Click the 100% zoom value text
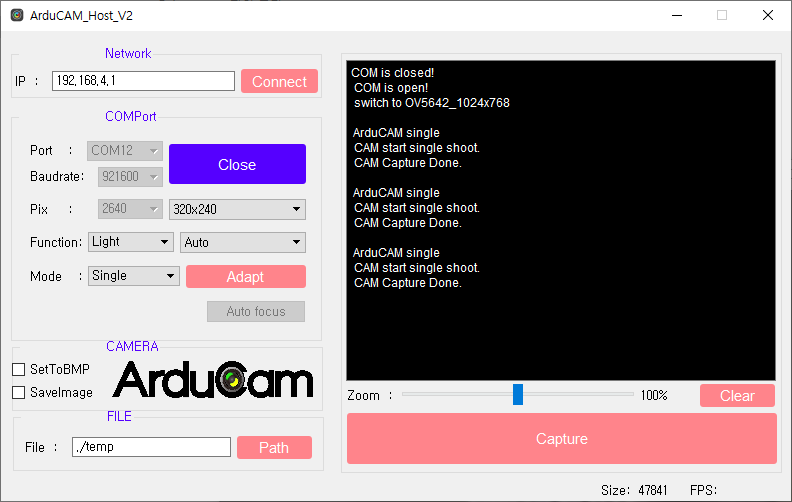 tap(654, 395)
